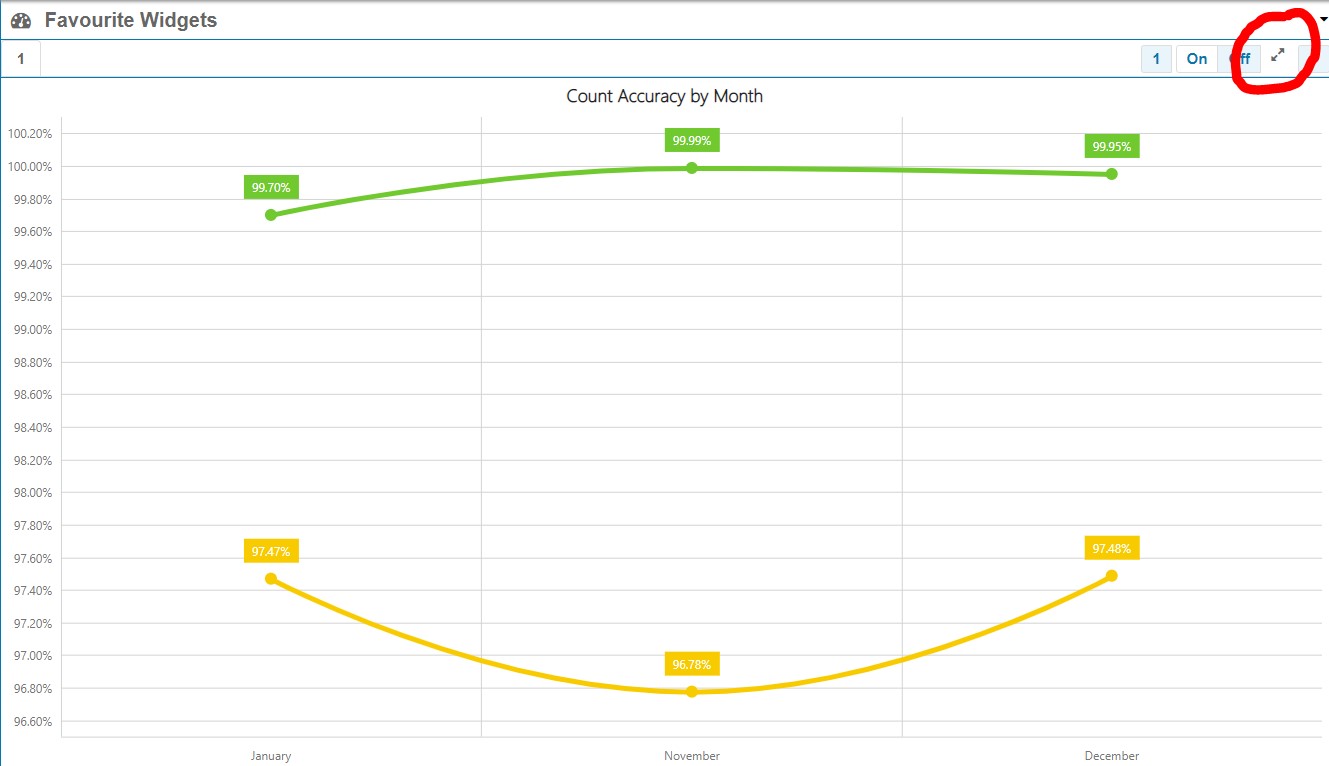Click the fullscreen expand arrows icon

(1277, 57)
